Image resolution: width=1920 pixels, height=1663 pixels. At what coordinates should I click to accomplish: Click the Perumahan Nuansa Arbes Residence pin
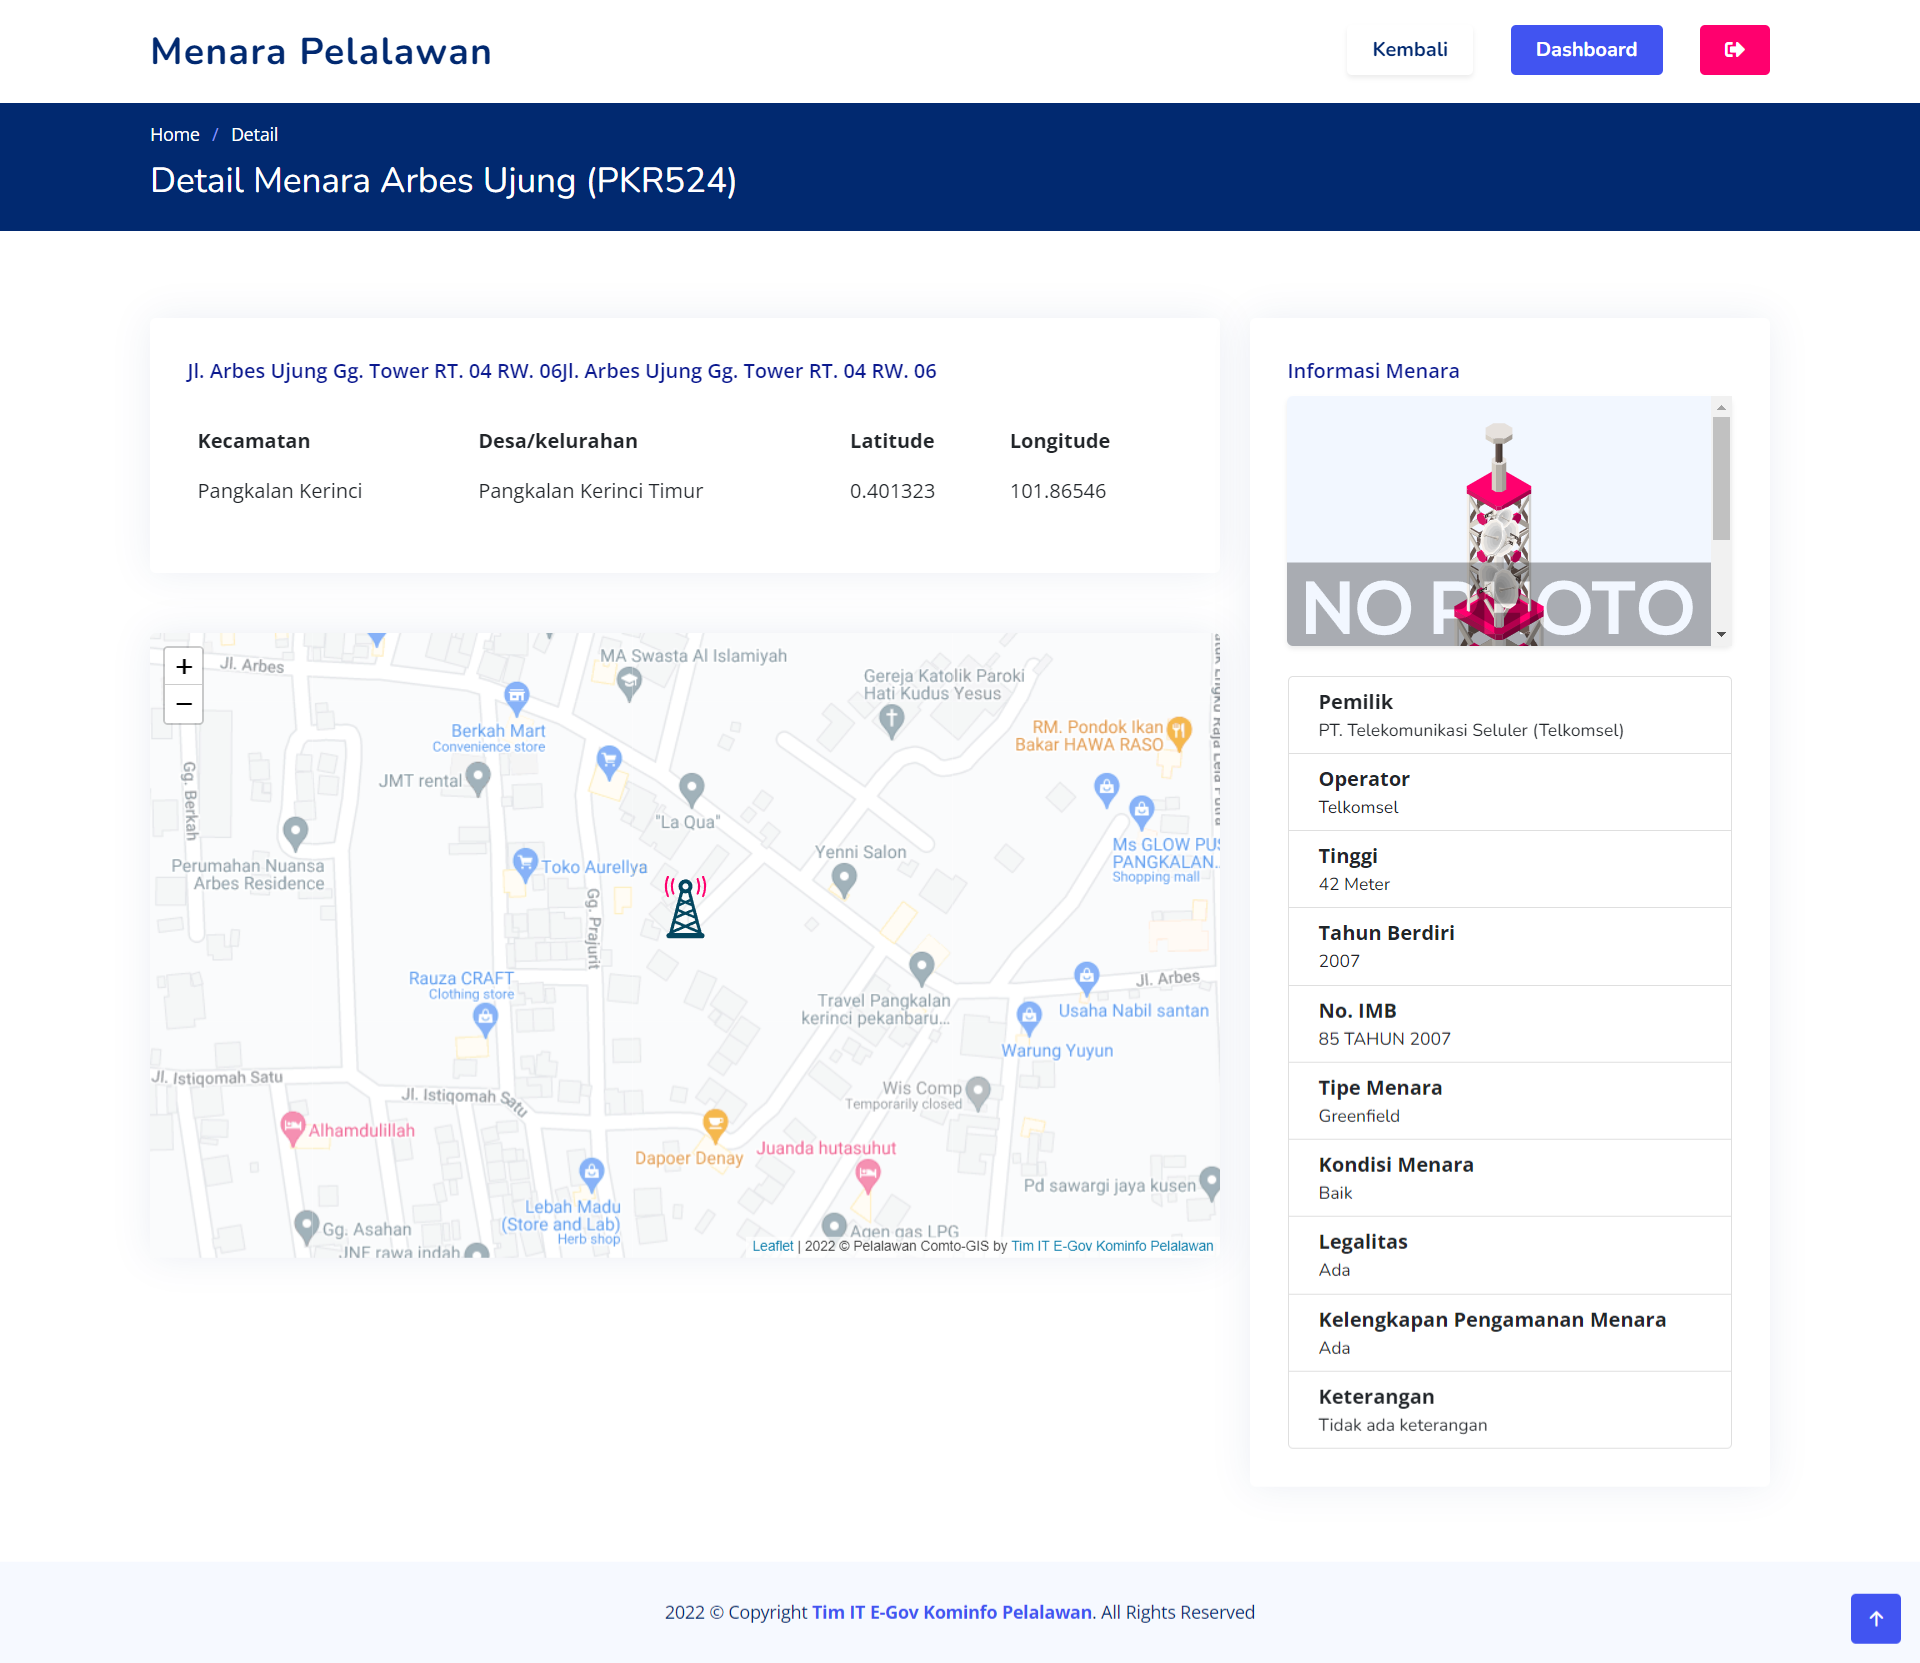pos(295,832)
